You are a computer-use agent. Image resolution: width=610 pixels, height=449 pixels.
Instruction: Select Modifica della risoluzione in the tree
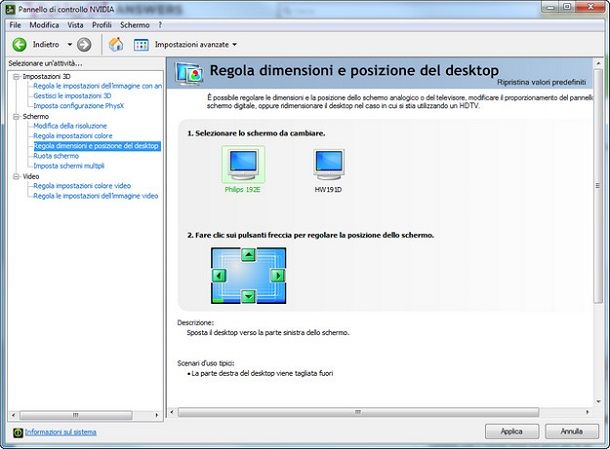click(70, 126)
